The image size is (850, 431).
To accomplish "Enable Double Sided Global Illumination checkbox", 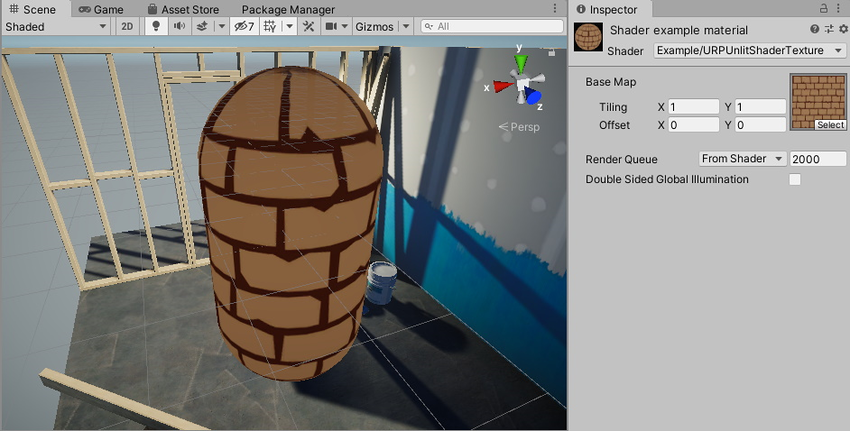I will coord(795,180).
